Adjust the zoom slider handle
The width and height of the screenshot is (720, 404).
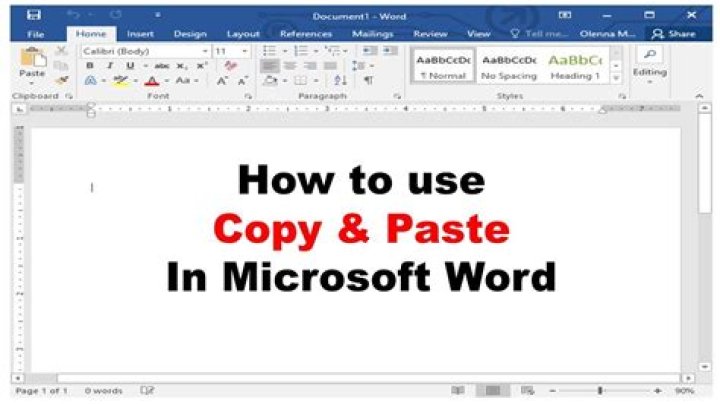pyautogui.click(x=600, y=391)
